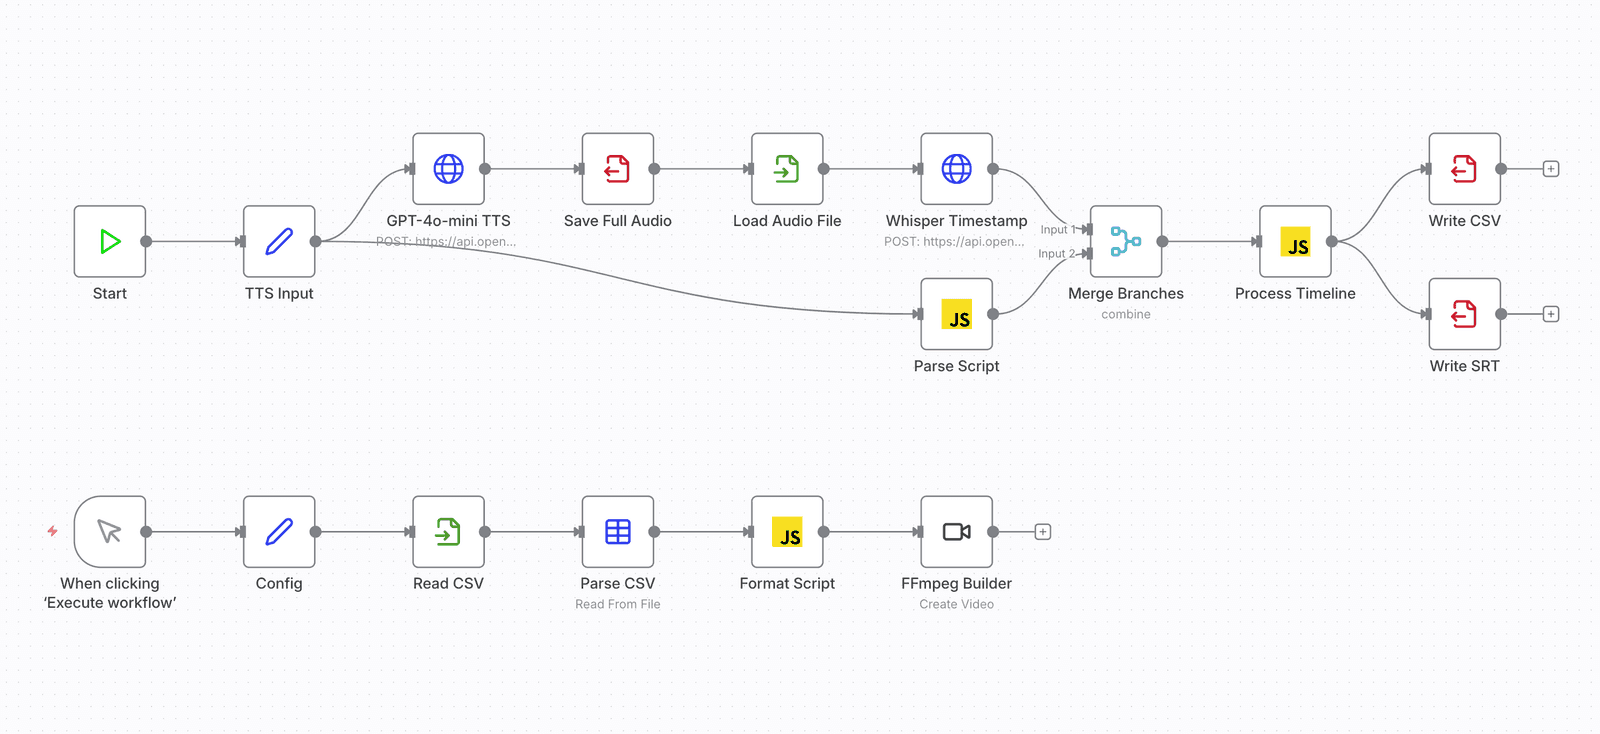Click the "Read CSV" label
Viewport: 1600px width, 734px height.
coord(448,583)
